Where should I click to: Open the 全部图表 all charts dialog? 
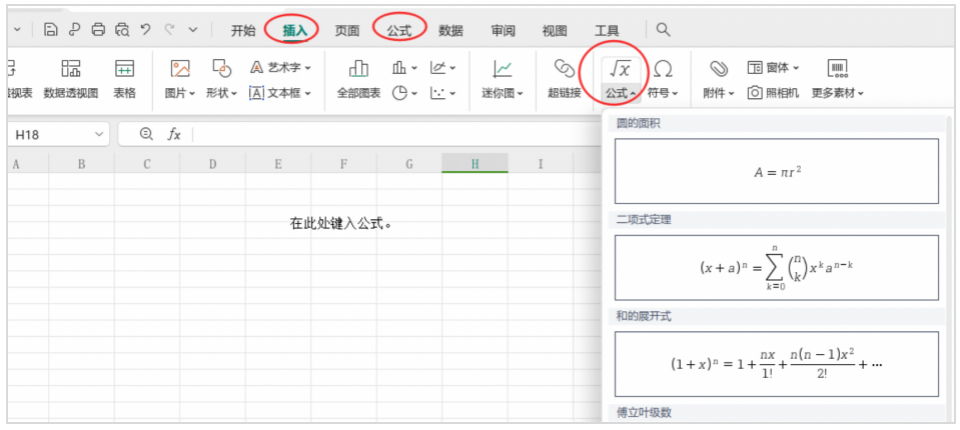[359, 80]
